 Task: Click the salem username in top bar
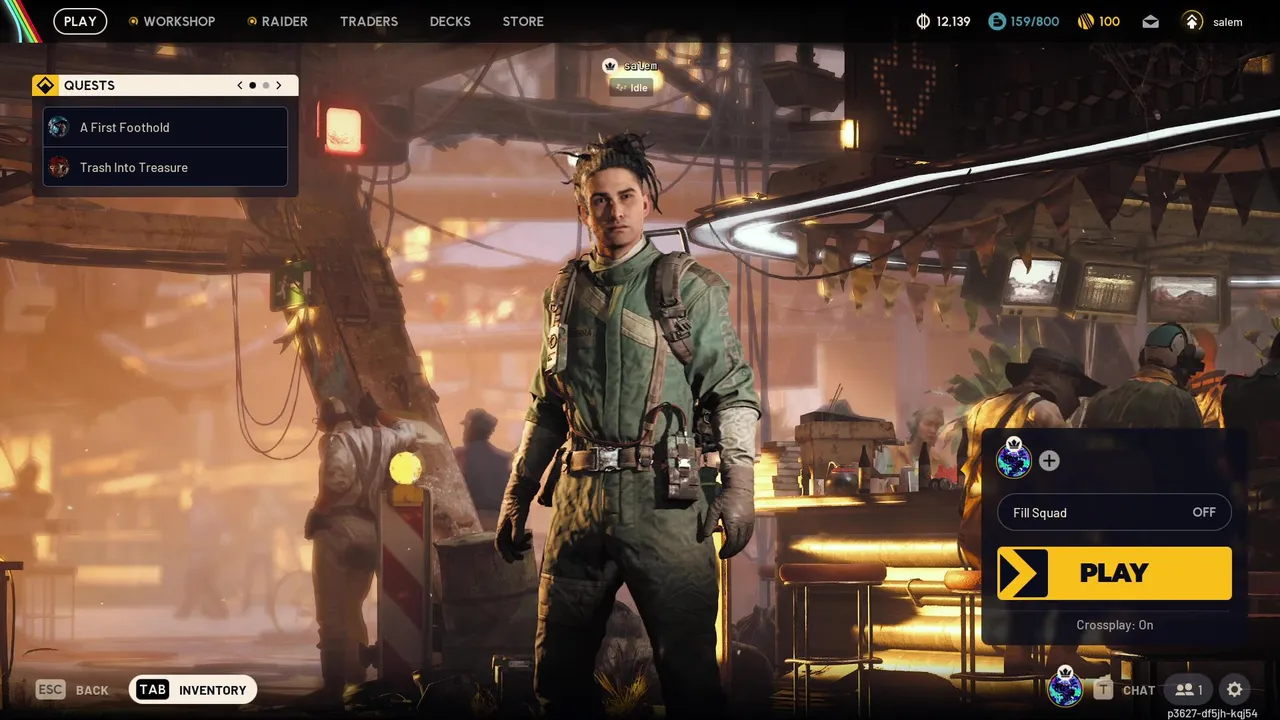click(1227, 22)
